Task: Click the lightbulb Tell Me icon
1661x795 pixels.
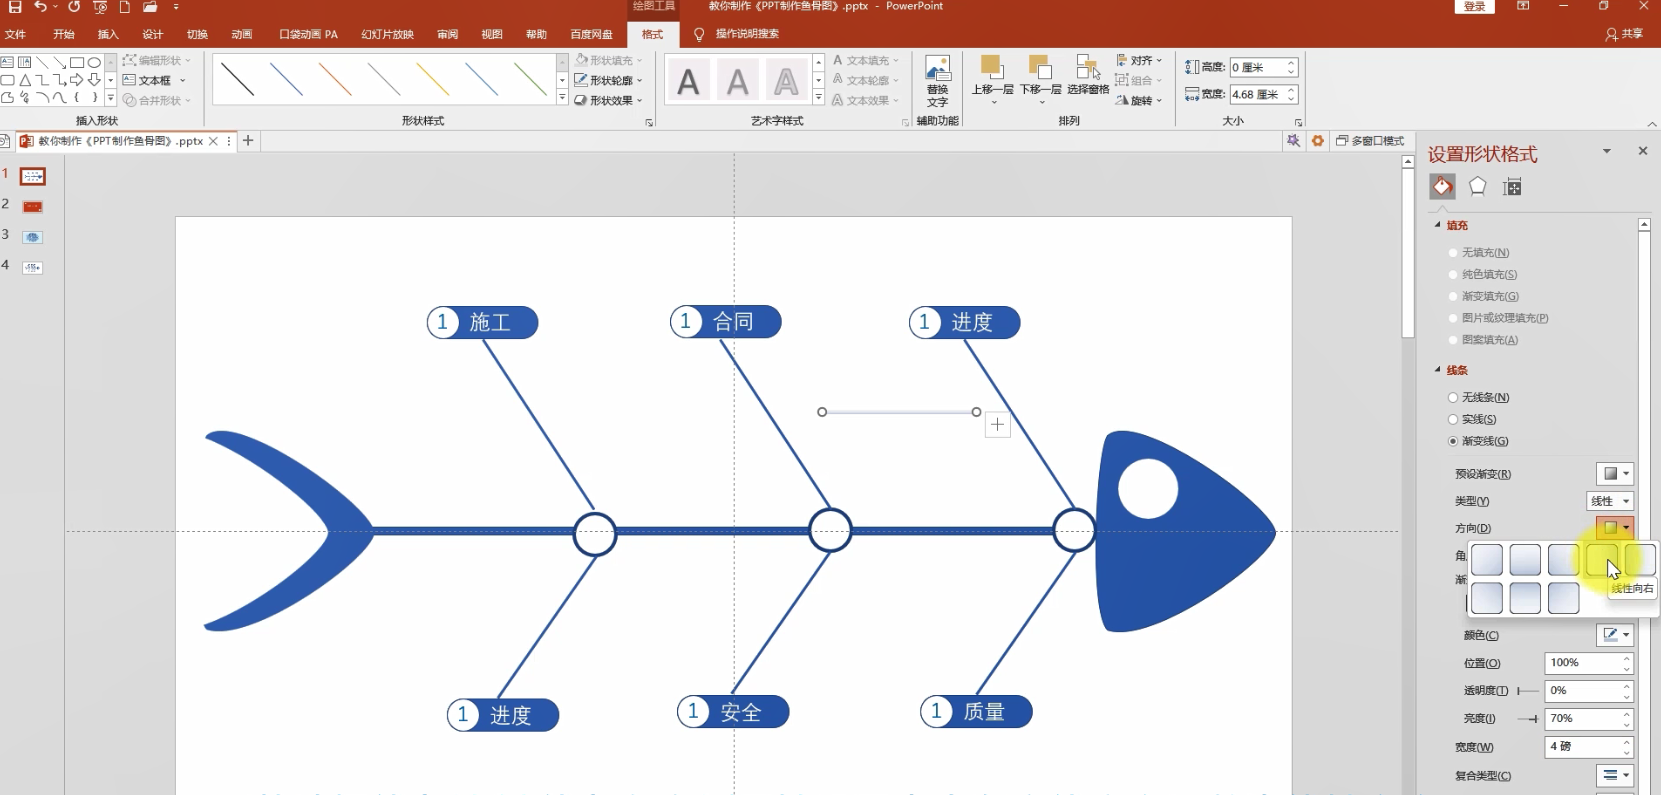Action: click(699, 34)
